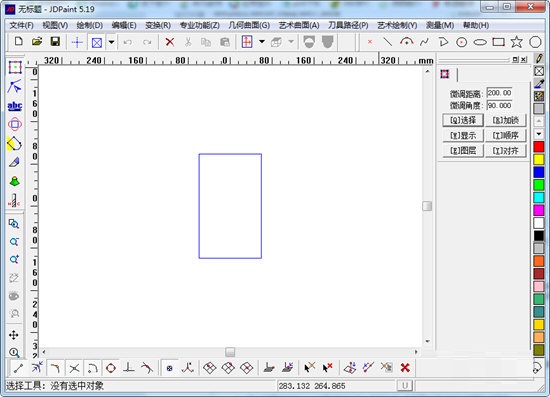Select the spline curve tool
This screenshot has width=550, height=397.
click(x=424, y=42)
